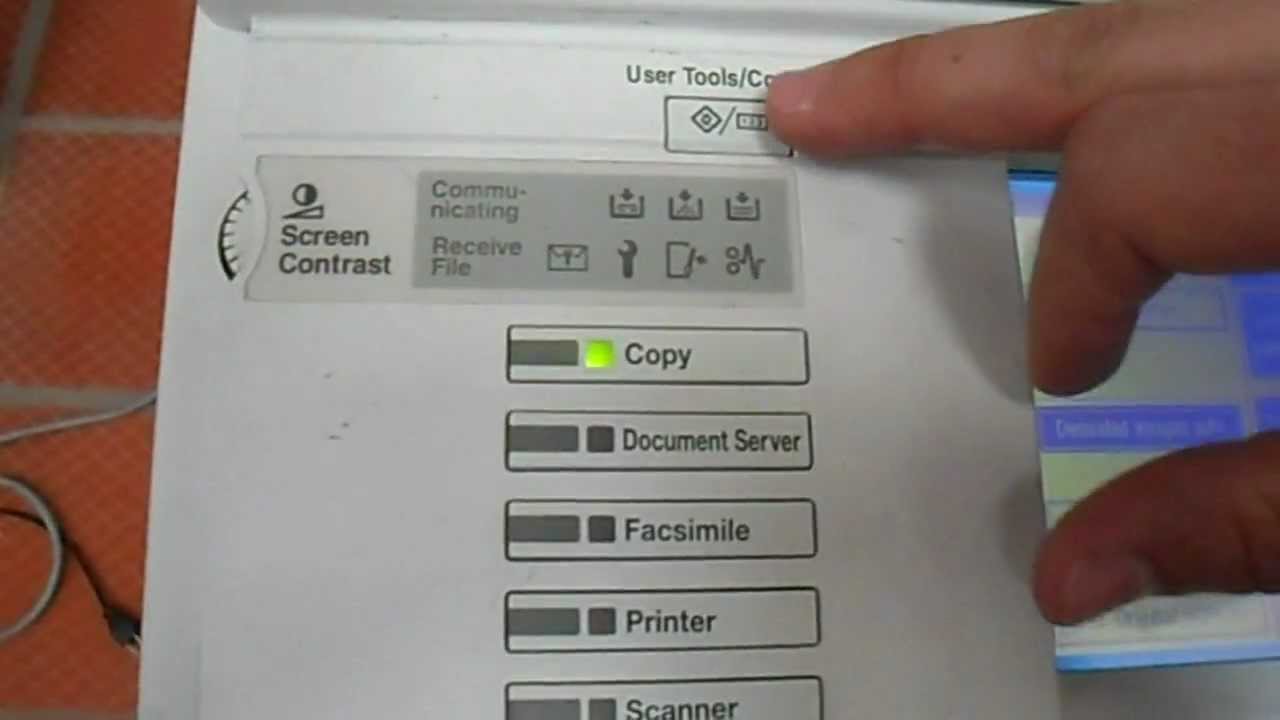This screenshot has height=720, width=1280.
Task: Touch the last Data In tray icon
Action: [x=743, y=205]
